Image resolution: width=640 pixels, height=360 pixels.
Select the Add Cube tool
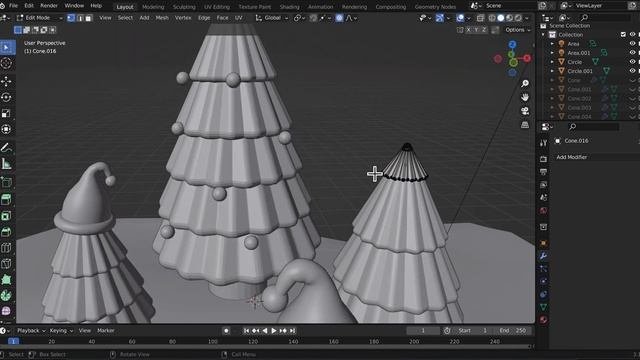pyautogui.click(x=6, y=182)
